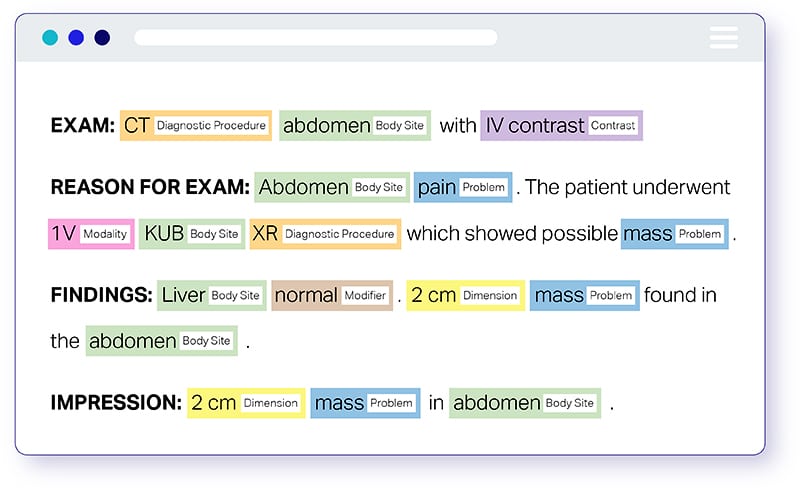Click the mass Problem tag after 'showed possible'
Image resolution: width=800 pixels, height=500 pixels.
click(674, 234)
